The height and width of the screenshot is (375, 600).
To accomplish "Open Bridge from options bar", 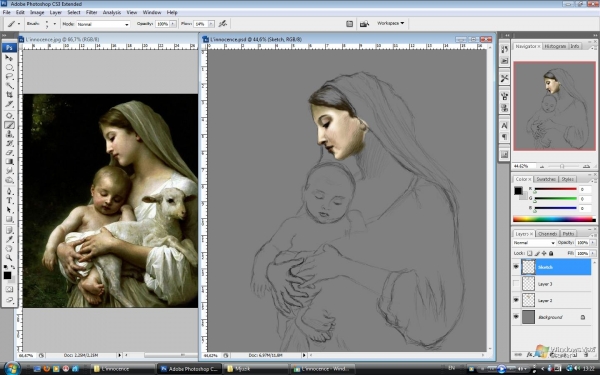I will pyautogui.click(x=364, y=24).
